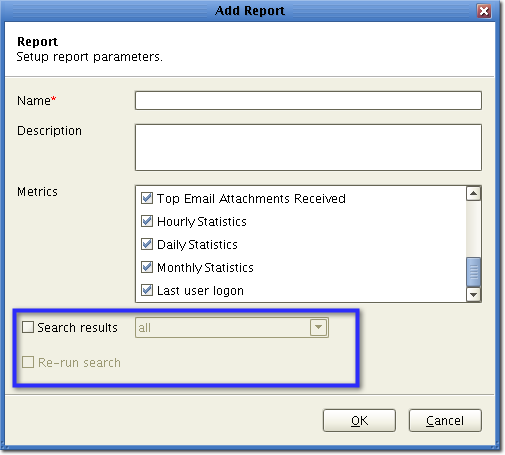Open the Search results 'all' dropdown
505x455 pixels.
232,328
